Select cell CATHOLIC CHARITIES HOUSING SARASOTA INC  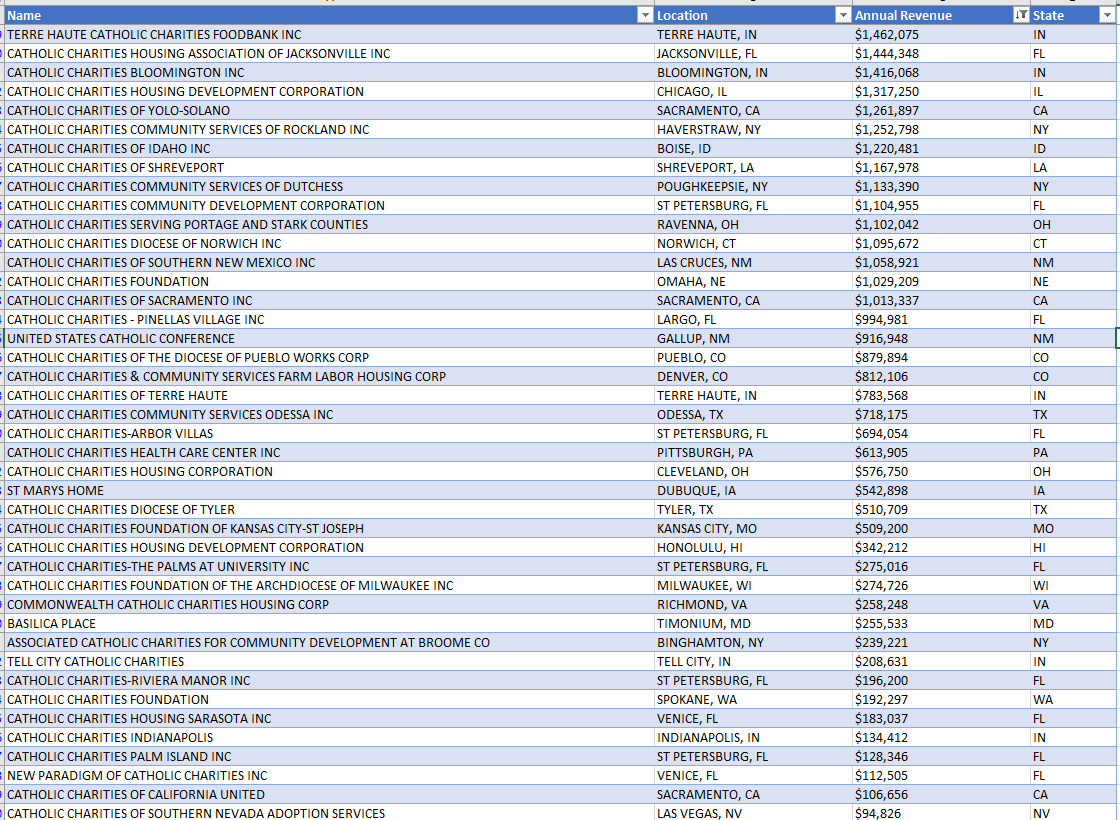click(x=329, y=719)
